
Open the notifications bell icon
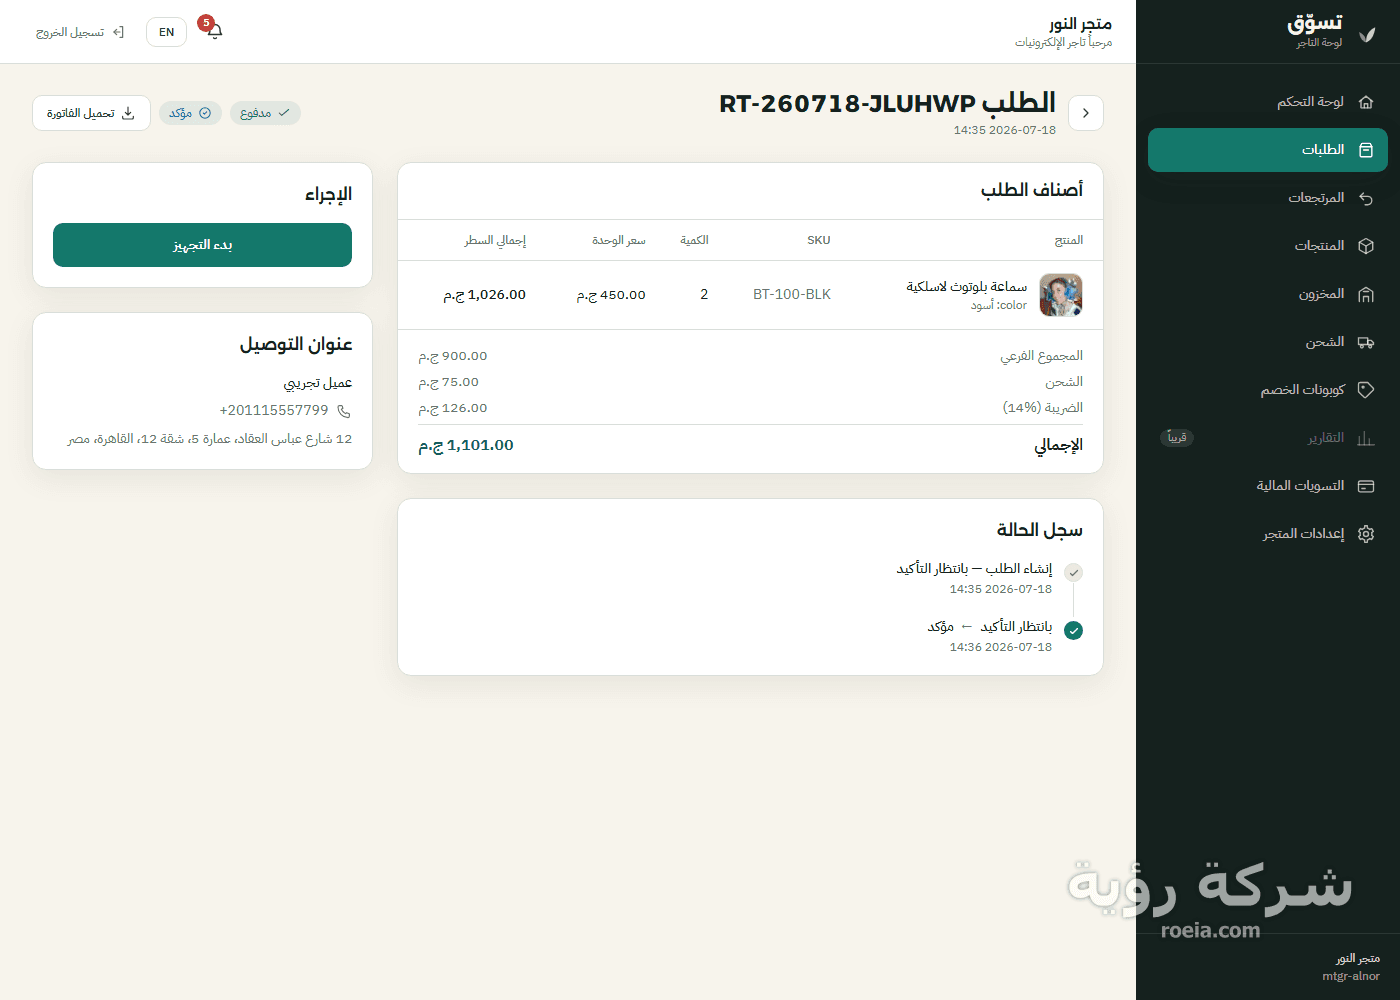point(214,31)
